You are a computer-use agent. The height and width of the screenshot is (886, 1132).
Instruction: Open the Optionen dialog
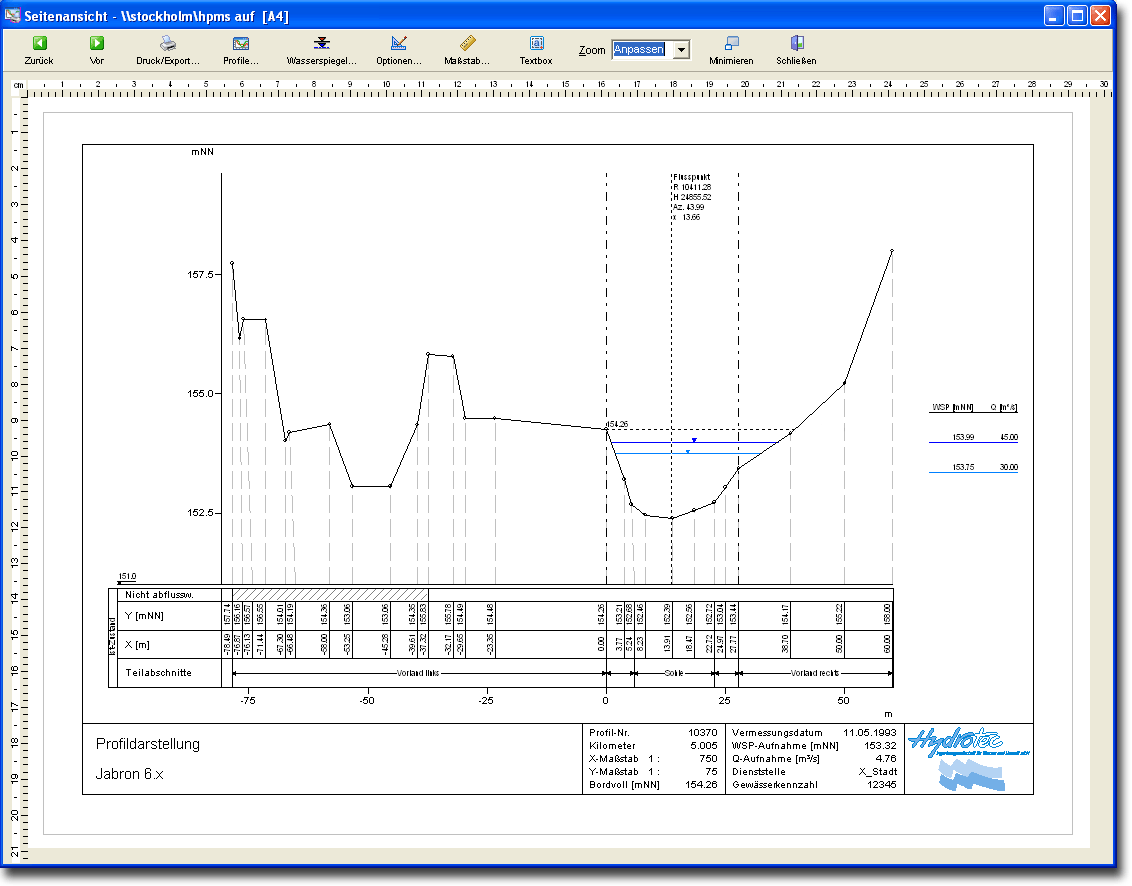click(399, 51)
